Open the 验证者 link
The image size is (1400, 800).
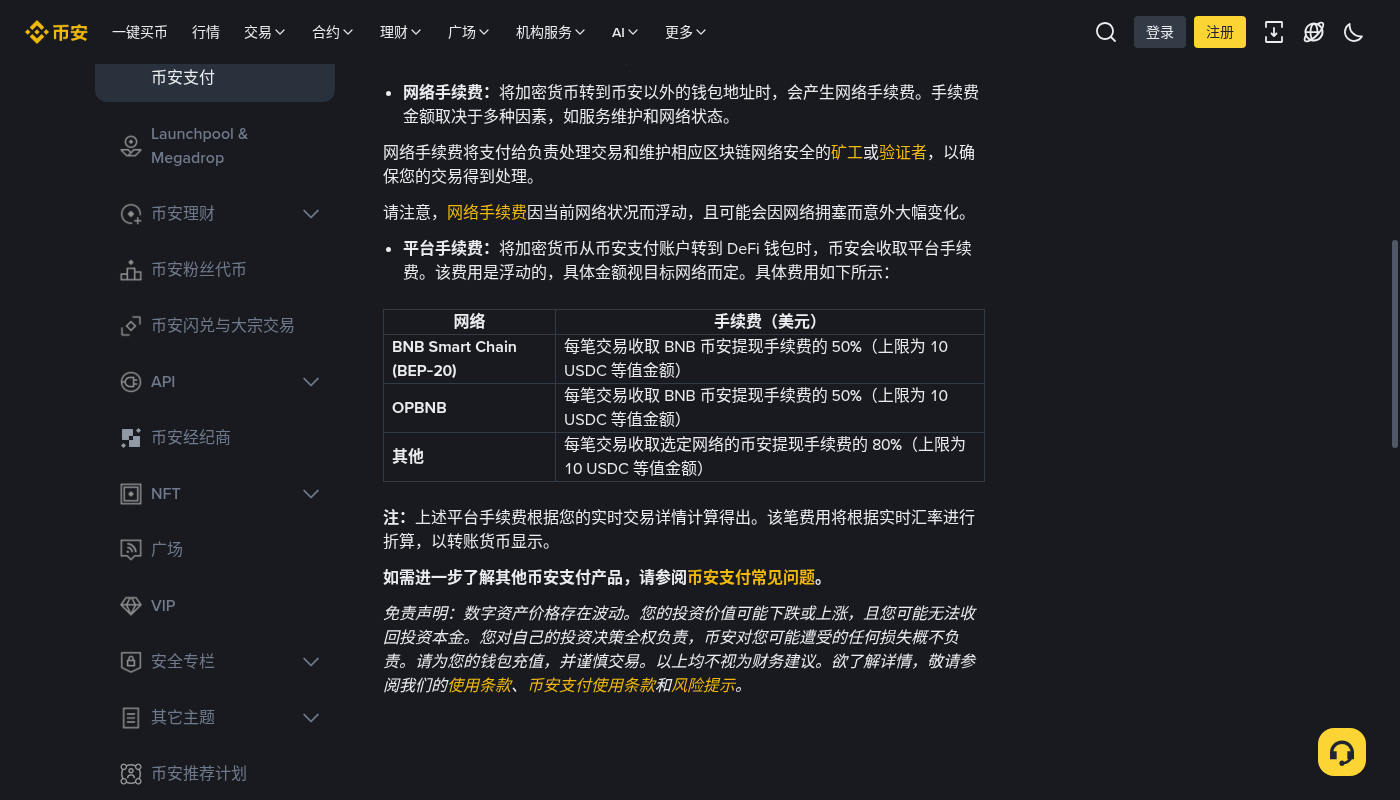(x=903, y=153)
